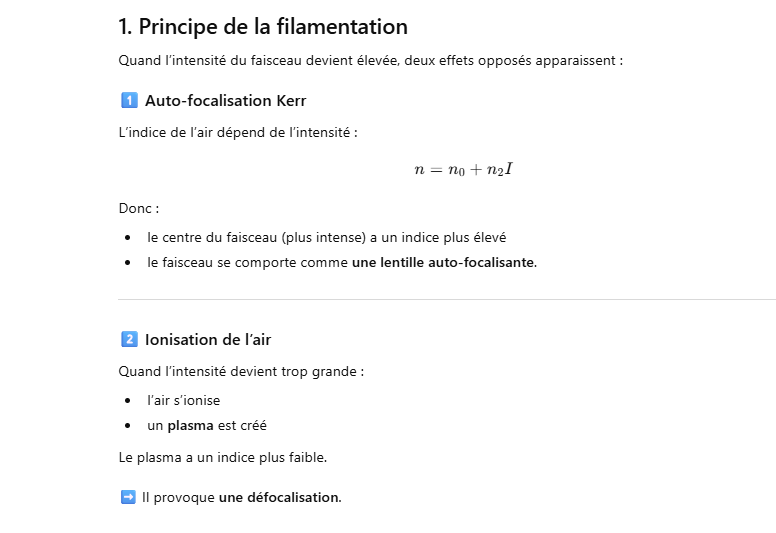Click the bullet dot before "un plasma est créé"
The height and width of the screenshot is (533, 776).
(x=128, y=426)
